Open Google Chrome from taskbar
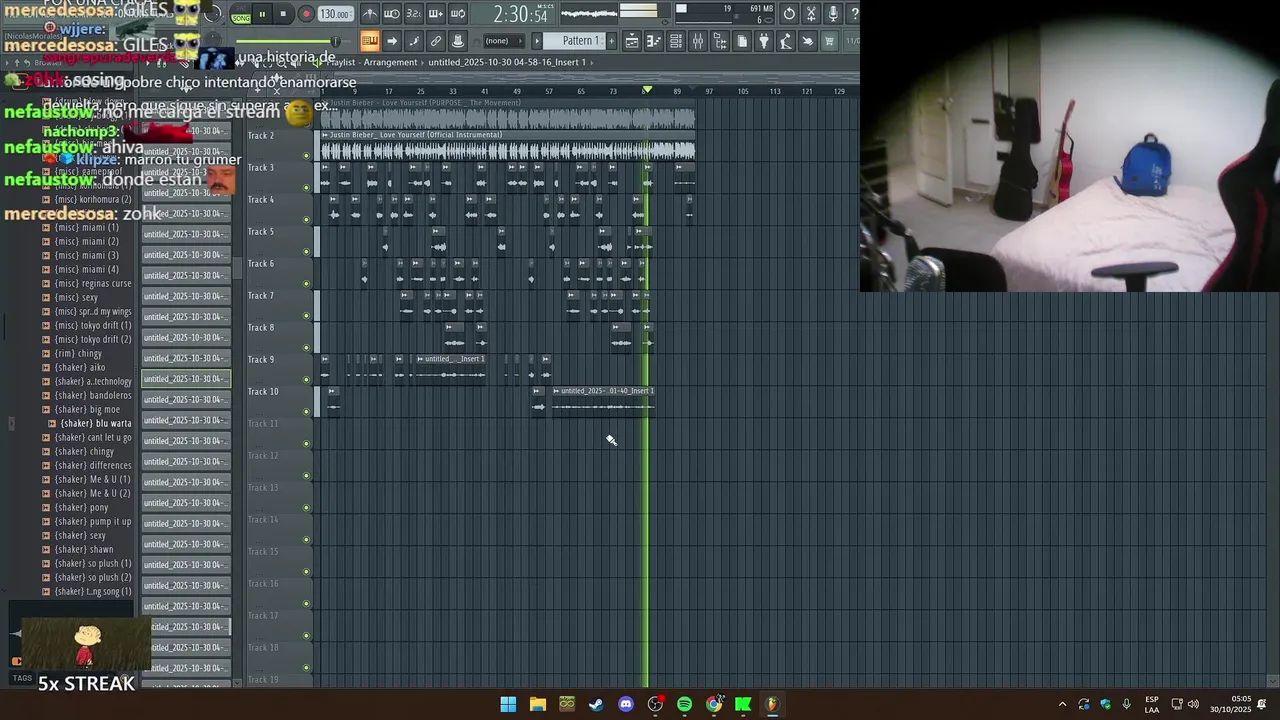The width and height of the screenshot is (1280, 720). (714, 704)
